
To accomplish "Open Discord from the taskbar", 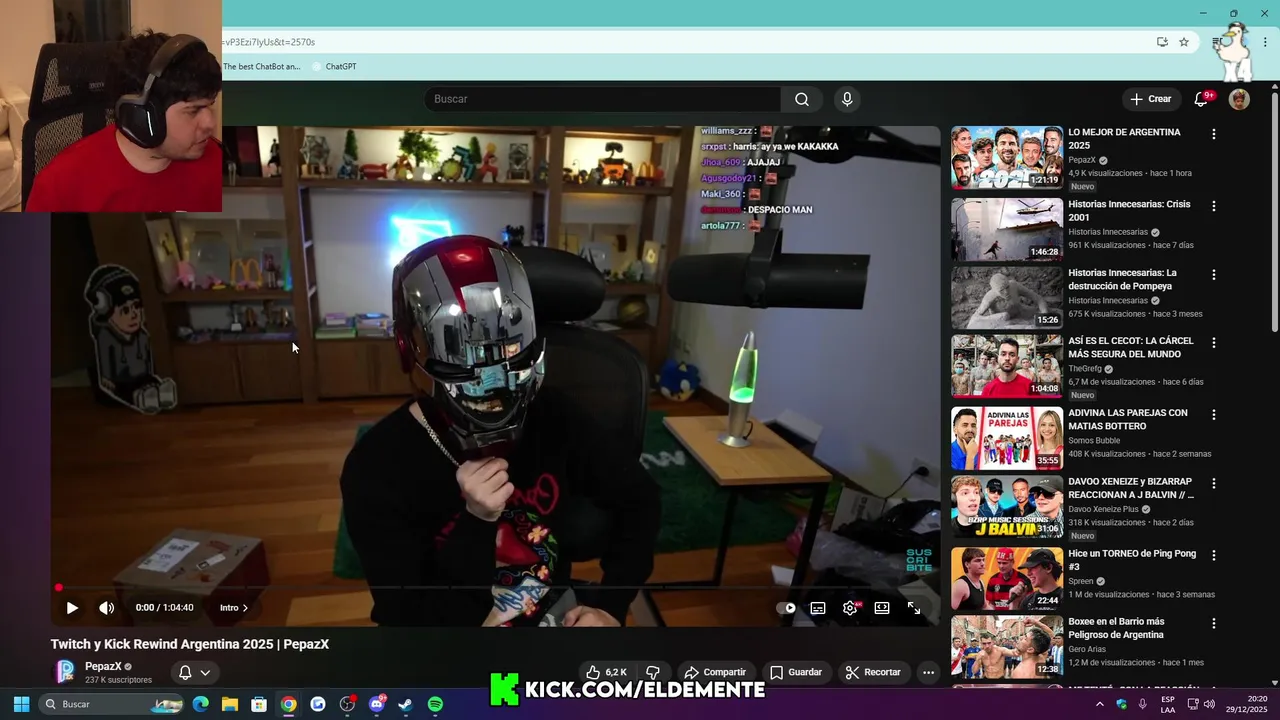I will point(377,704).
